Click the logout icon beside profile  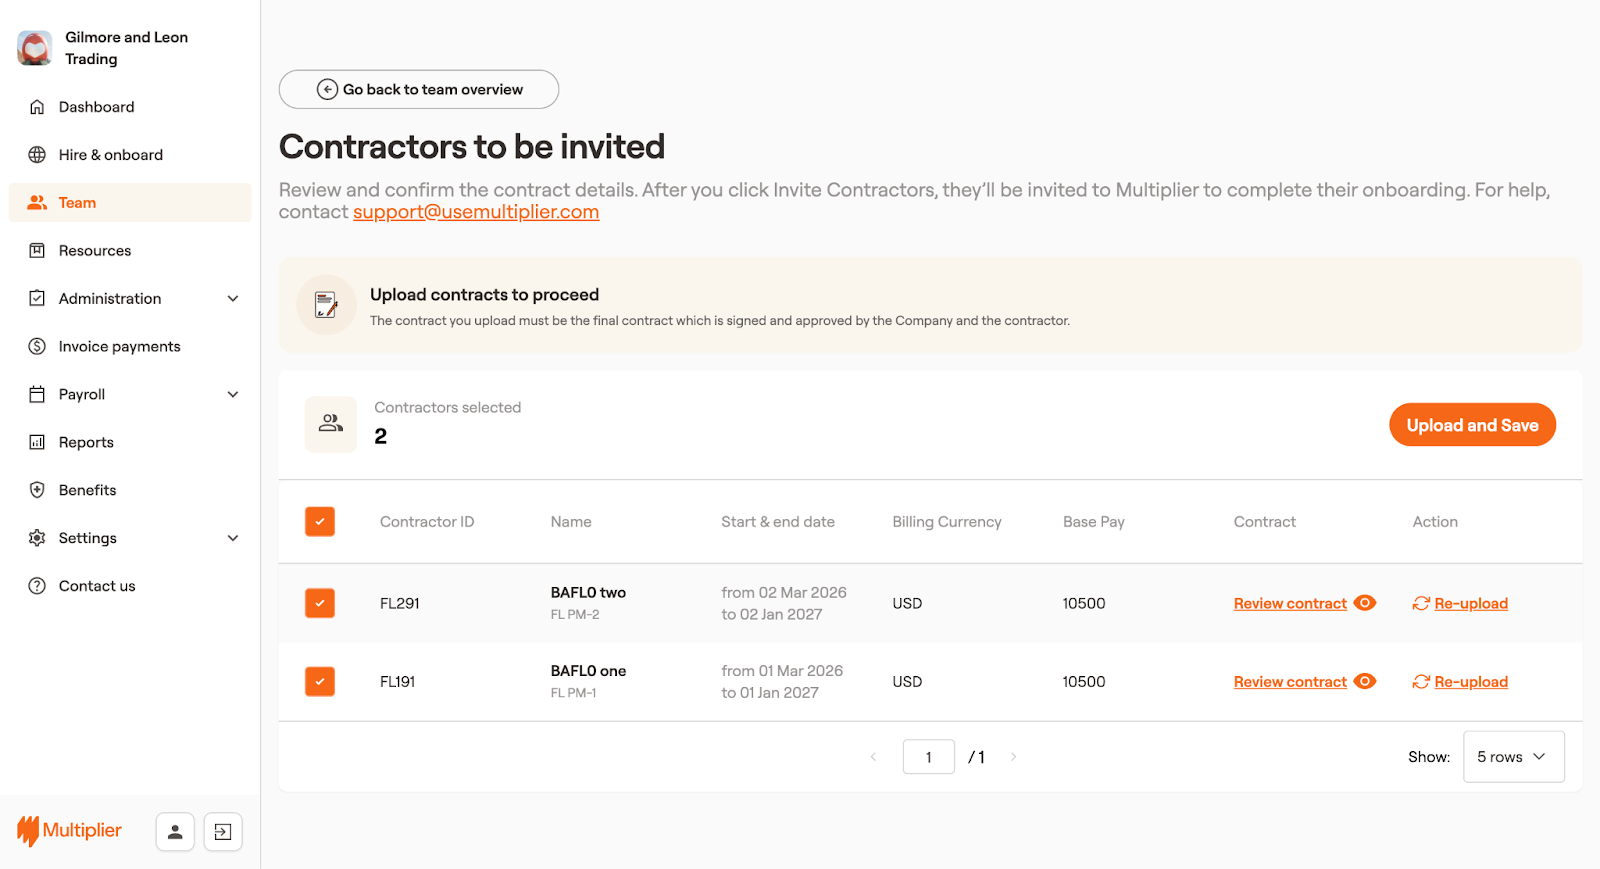tap(223, 831)
